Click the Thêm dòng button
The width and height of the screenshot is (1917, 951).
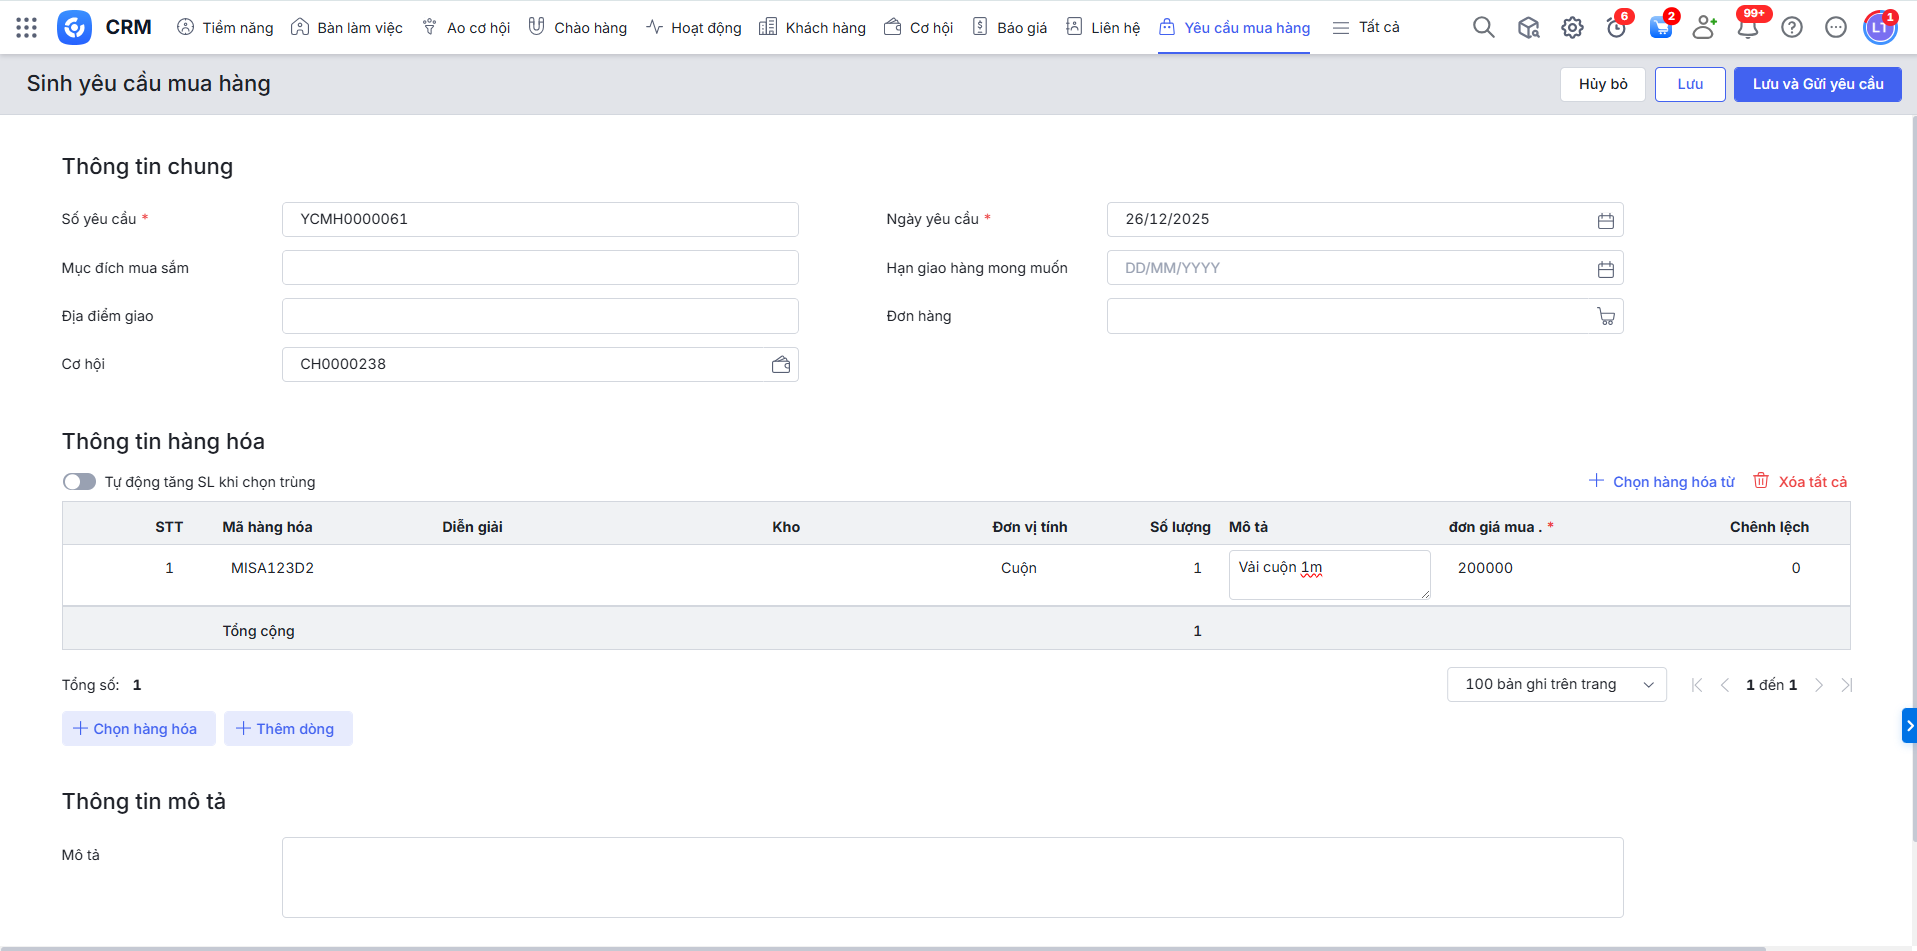[x=287, y=729]
